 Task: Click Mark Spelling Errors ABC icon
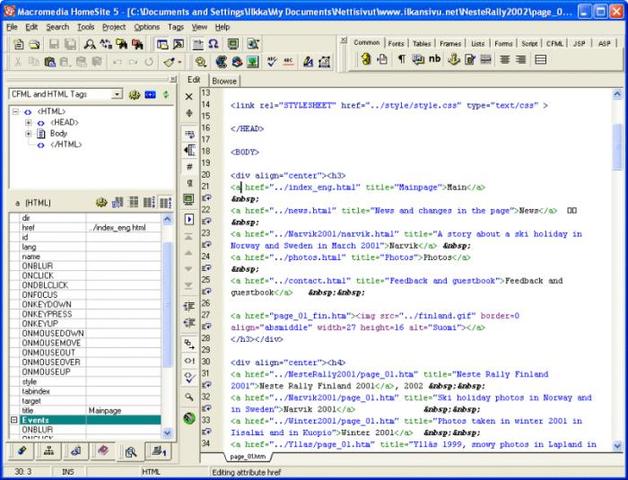click(x=288, y=62)
